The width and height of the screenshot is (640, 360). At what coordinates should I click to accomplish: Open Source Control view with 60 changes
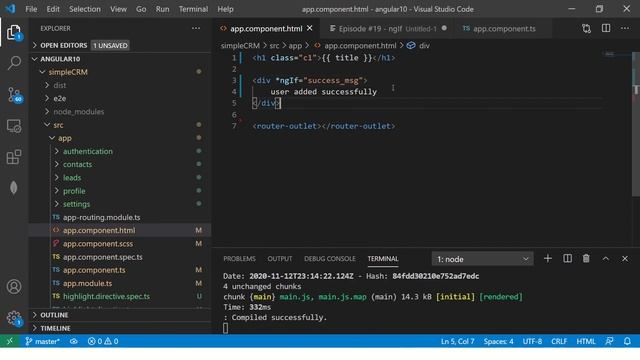click(x=14, y=95)
